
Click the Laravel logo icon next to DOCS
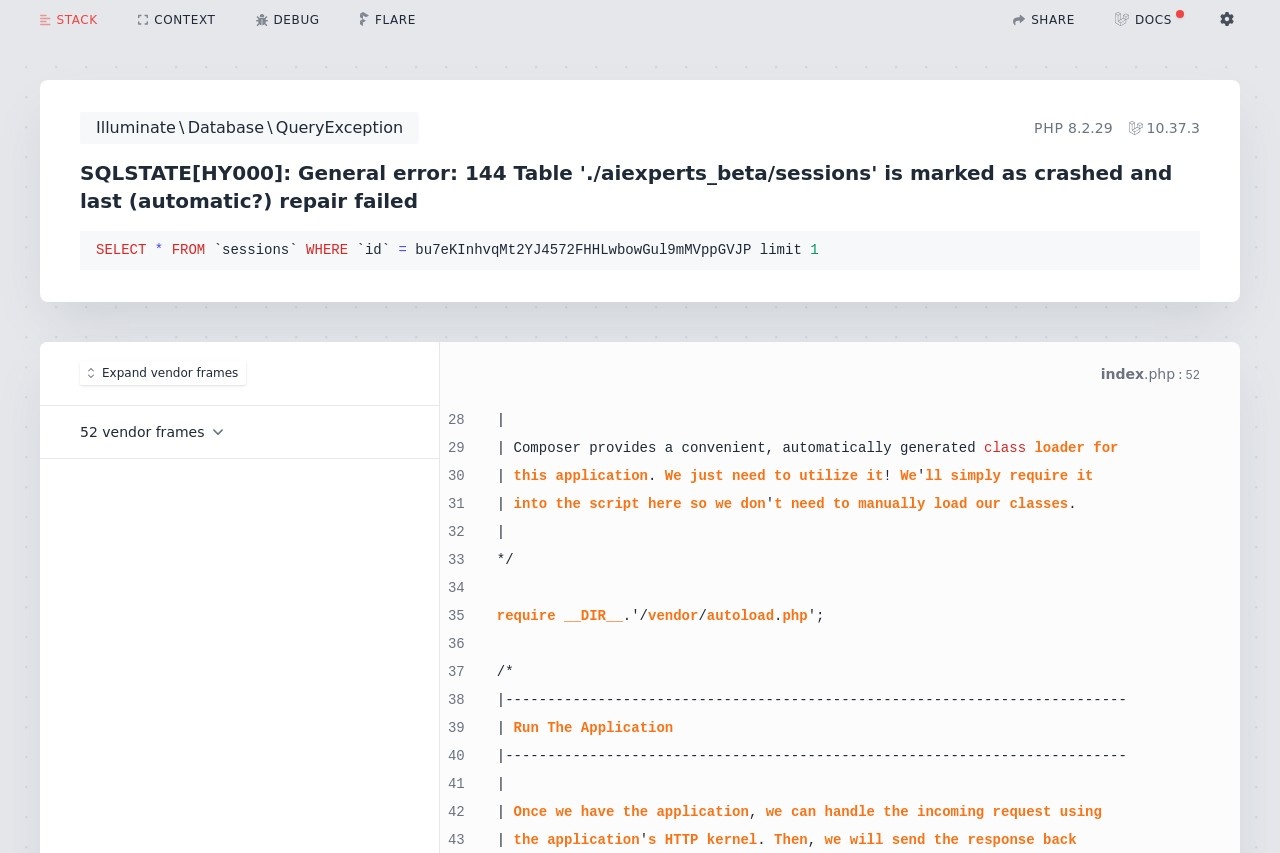(x=1122, y=19)
